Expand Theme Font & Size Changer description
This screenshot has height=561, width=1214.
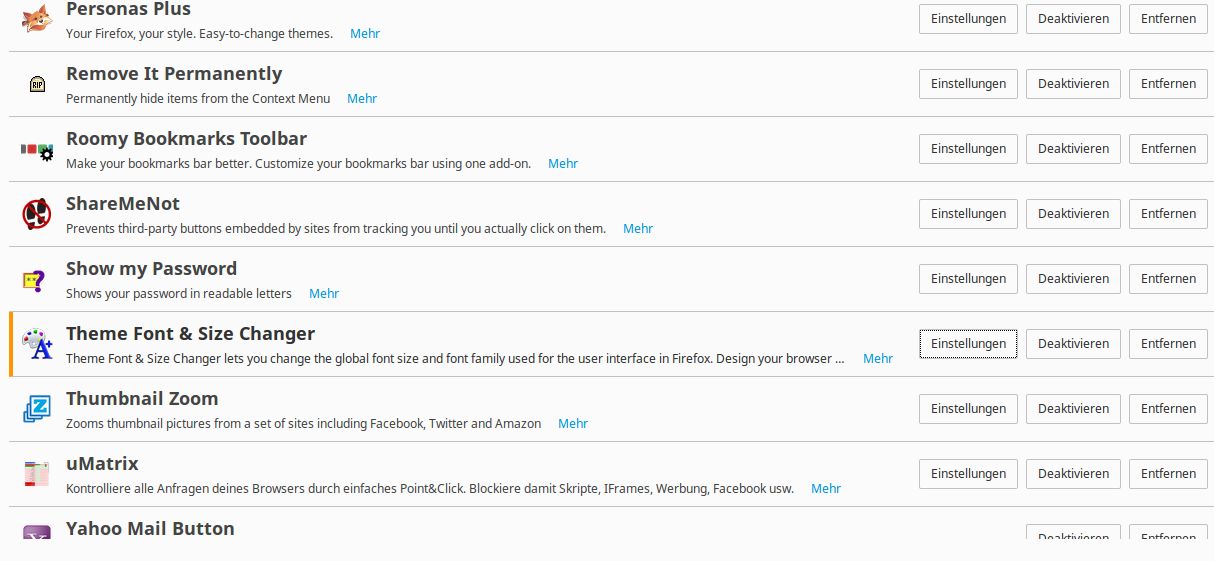(x=878, y=359)
